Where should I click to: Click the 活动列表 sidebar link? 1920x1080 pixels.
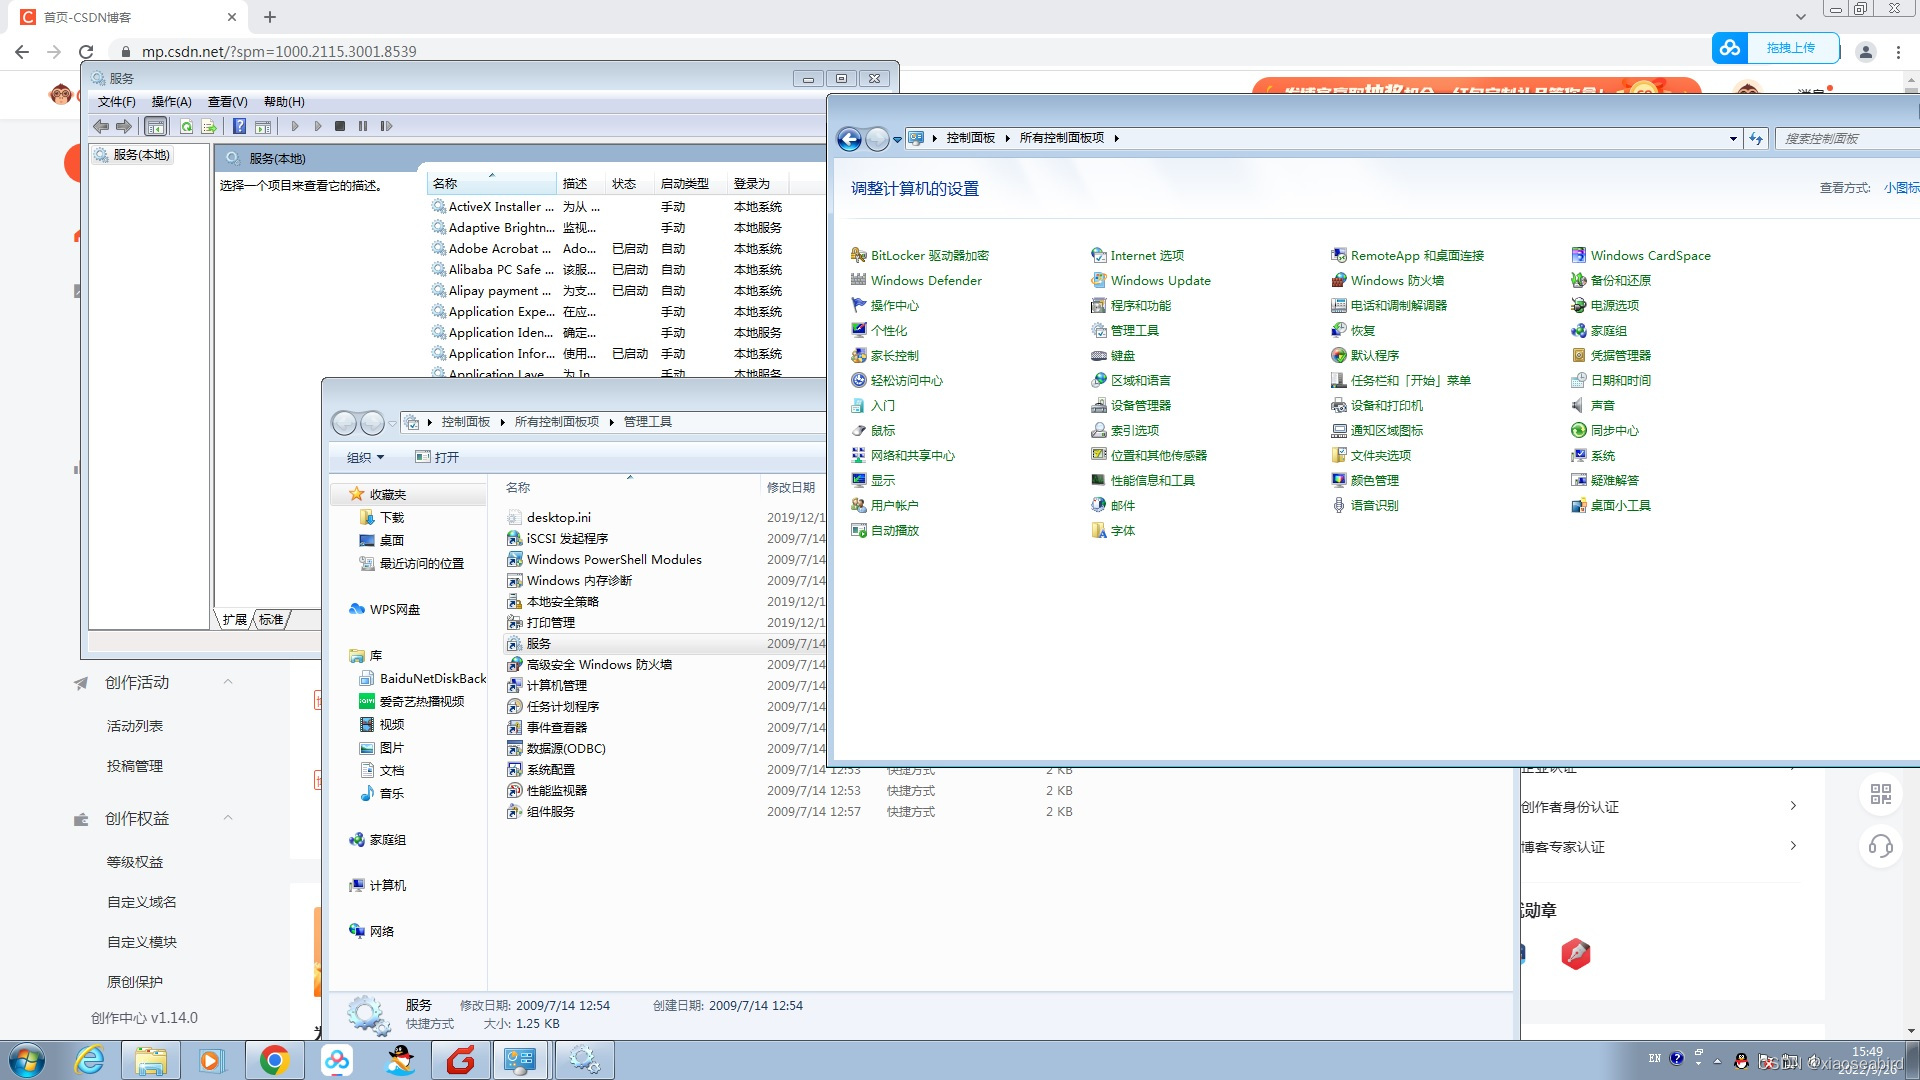coord(135,726)
